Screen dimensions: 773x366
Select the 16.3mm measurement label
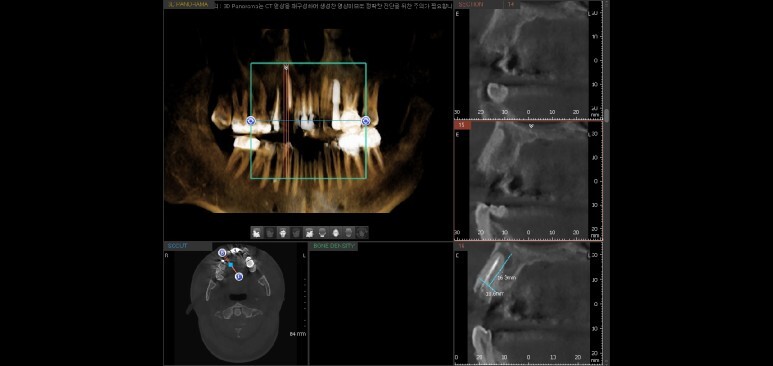pos(506,278)
